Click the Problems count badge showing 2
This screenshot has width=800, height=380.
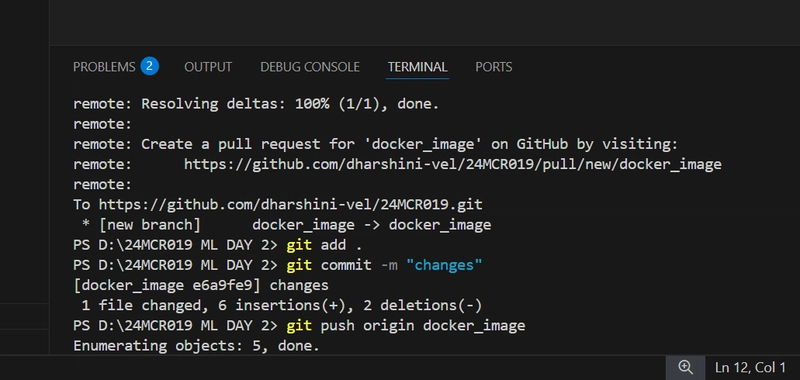tap(149, 66)
